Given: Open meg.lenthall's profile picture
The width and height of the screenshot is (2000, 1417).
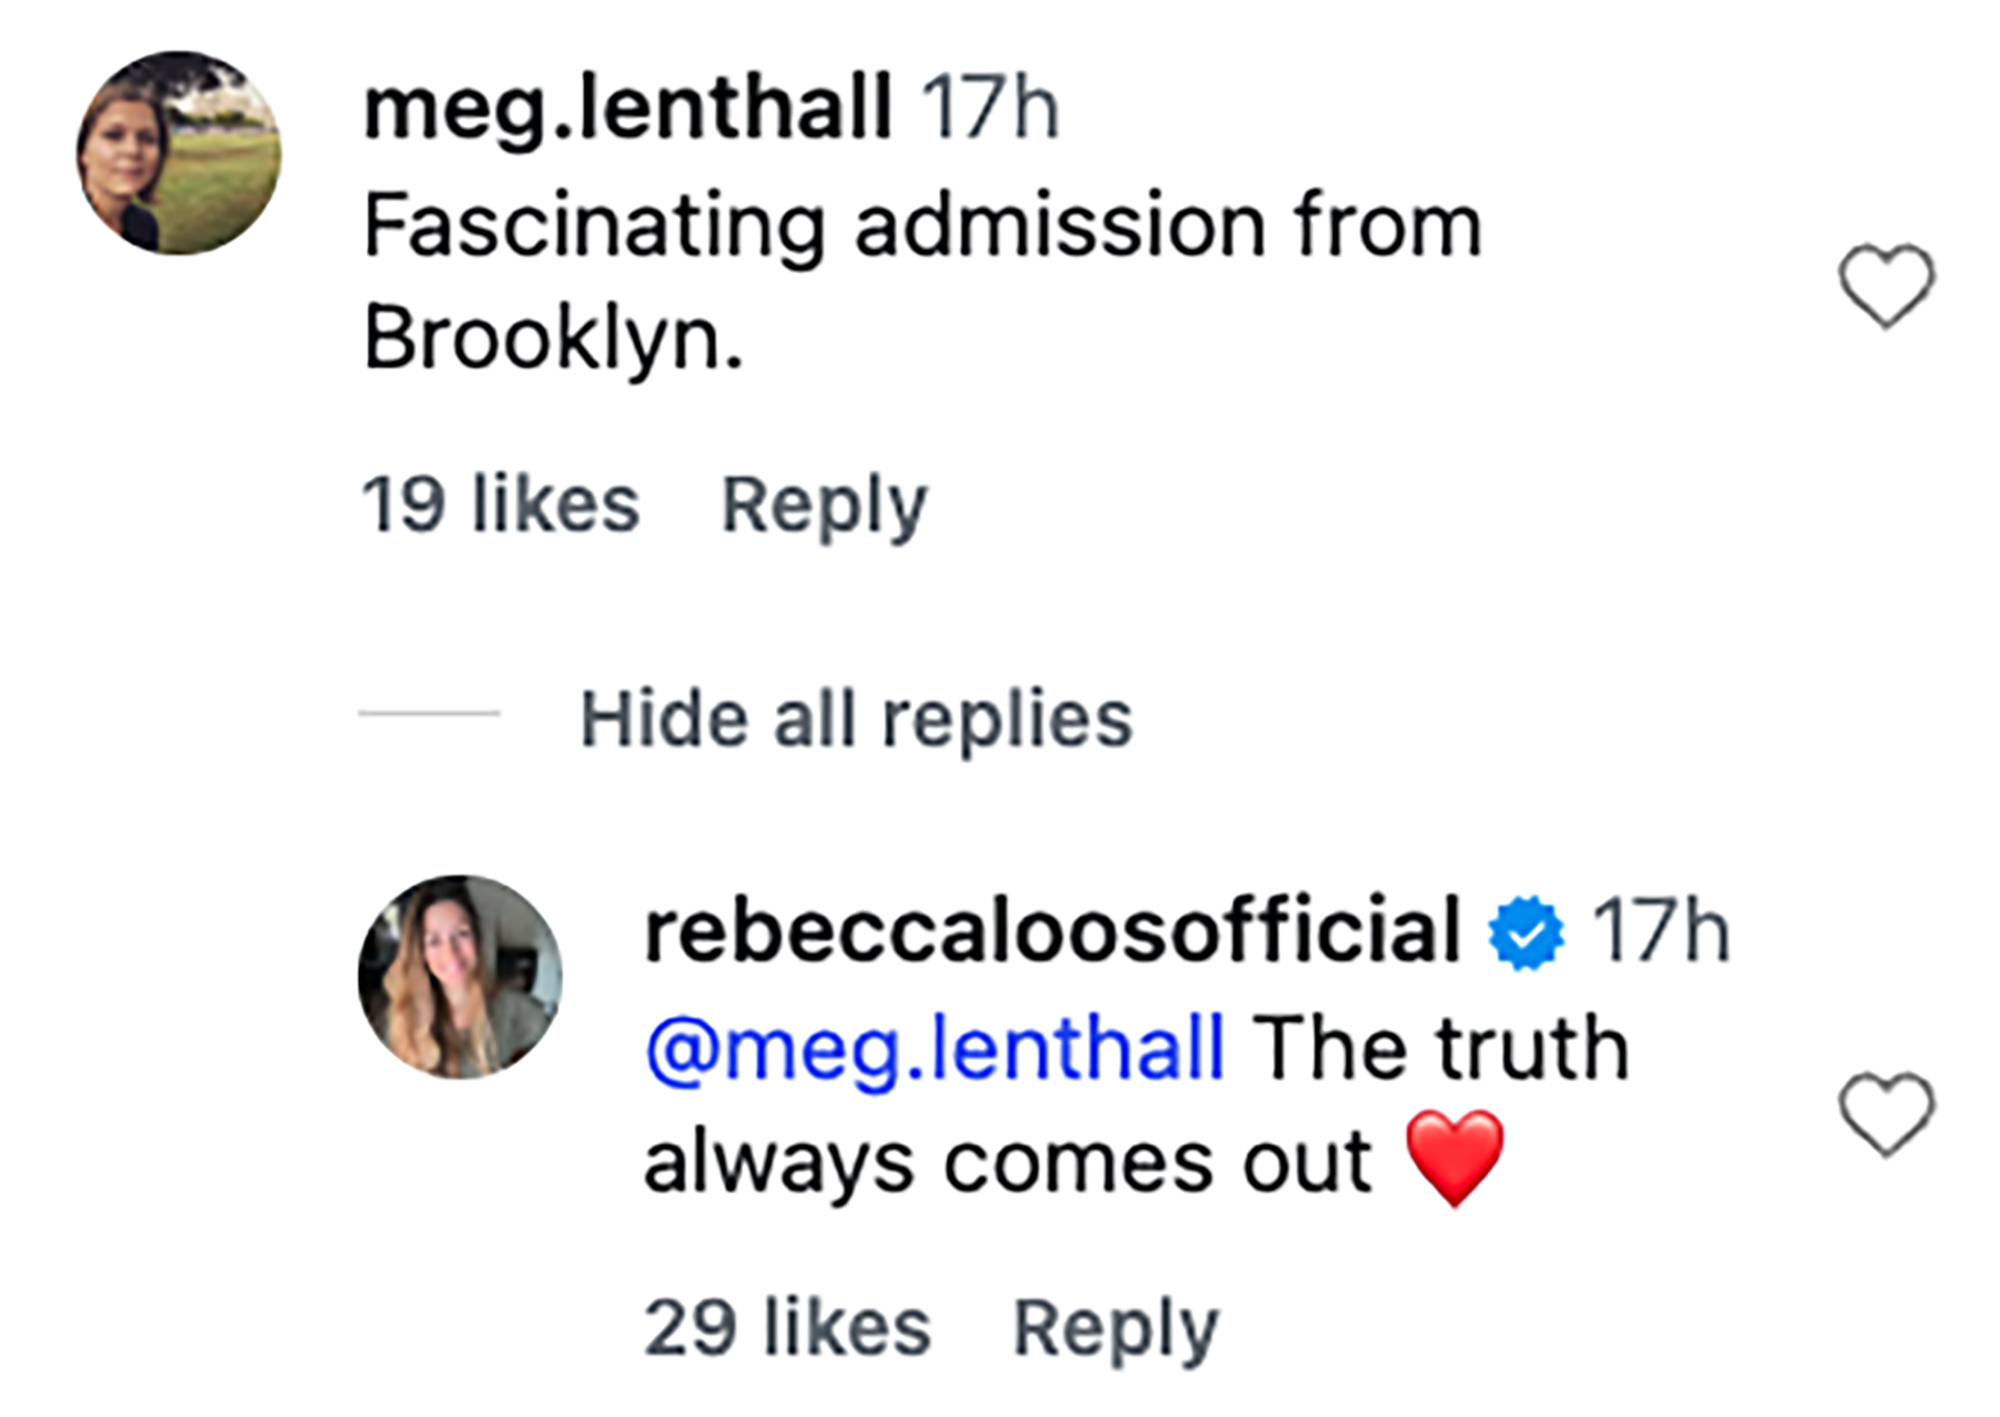Looking at the screenshot, I should tap(179, 153).
